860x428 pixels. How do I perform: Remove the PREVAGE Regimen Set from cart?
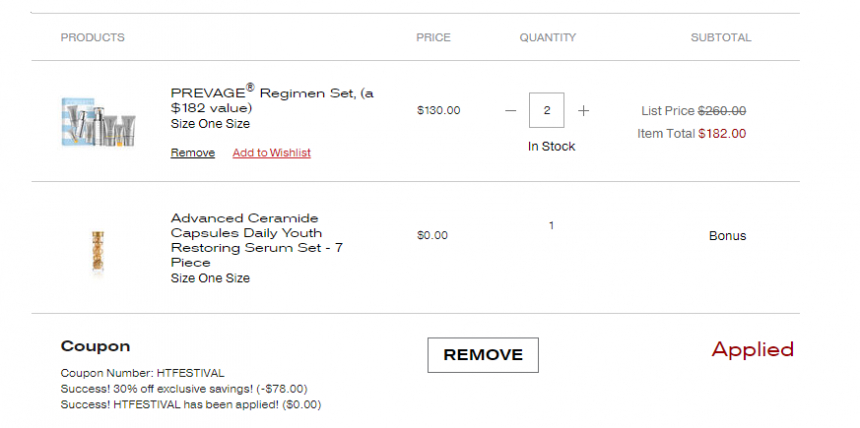pos(193,153)
